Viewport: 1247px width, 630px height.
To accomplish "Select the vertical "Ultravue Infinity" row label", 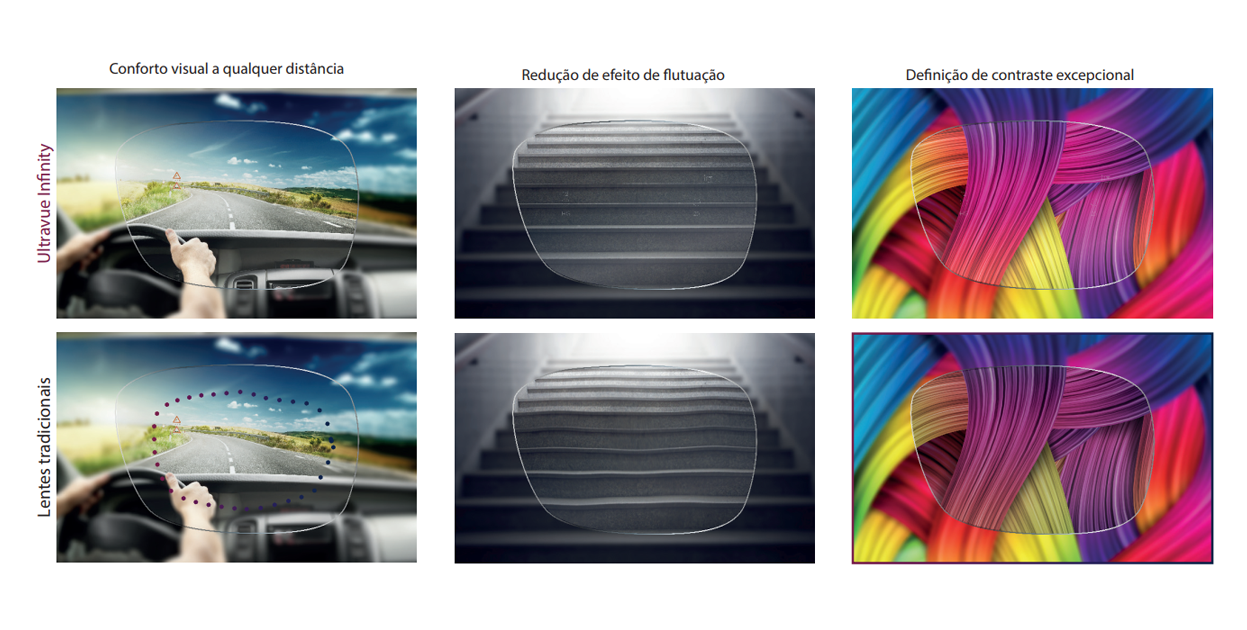I will click(44, 203).
